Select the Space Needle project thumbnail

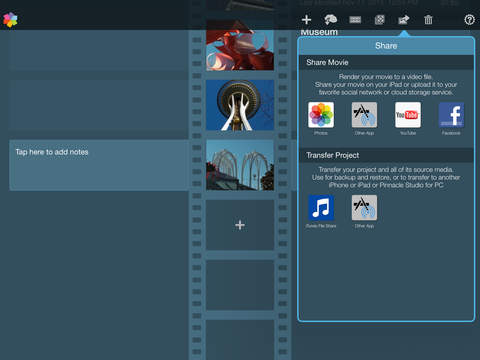(x=240, y=105)
